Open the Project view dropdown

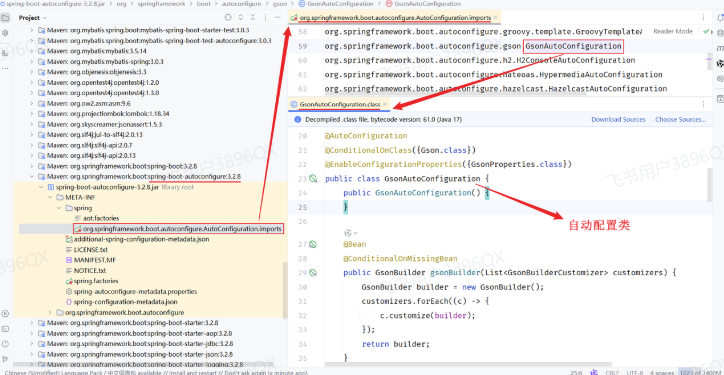click(33, 18)
